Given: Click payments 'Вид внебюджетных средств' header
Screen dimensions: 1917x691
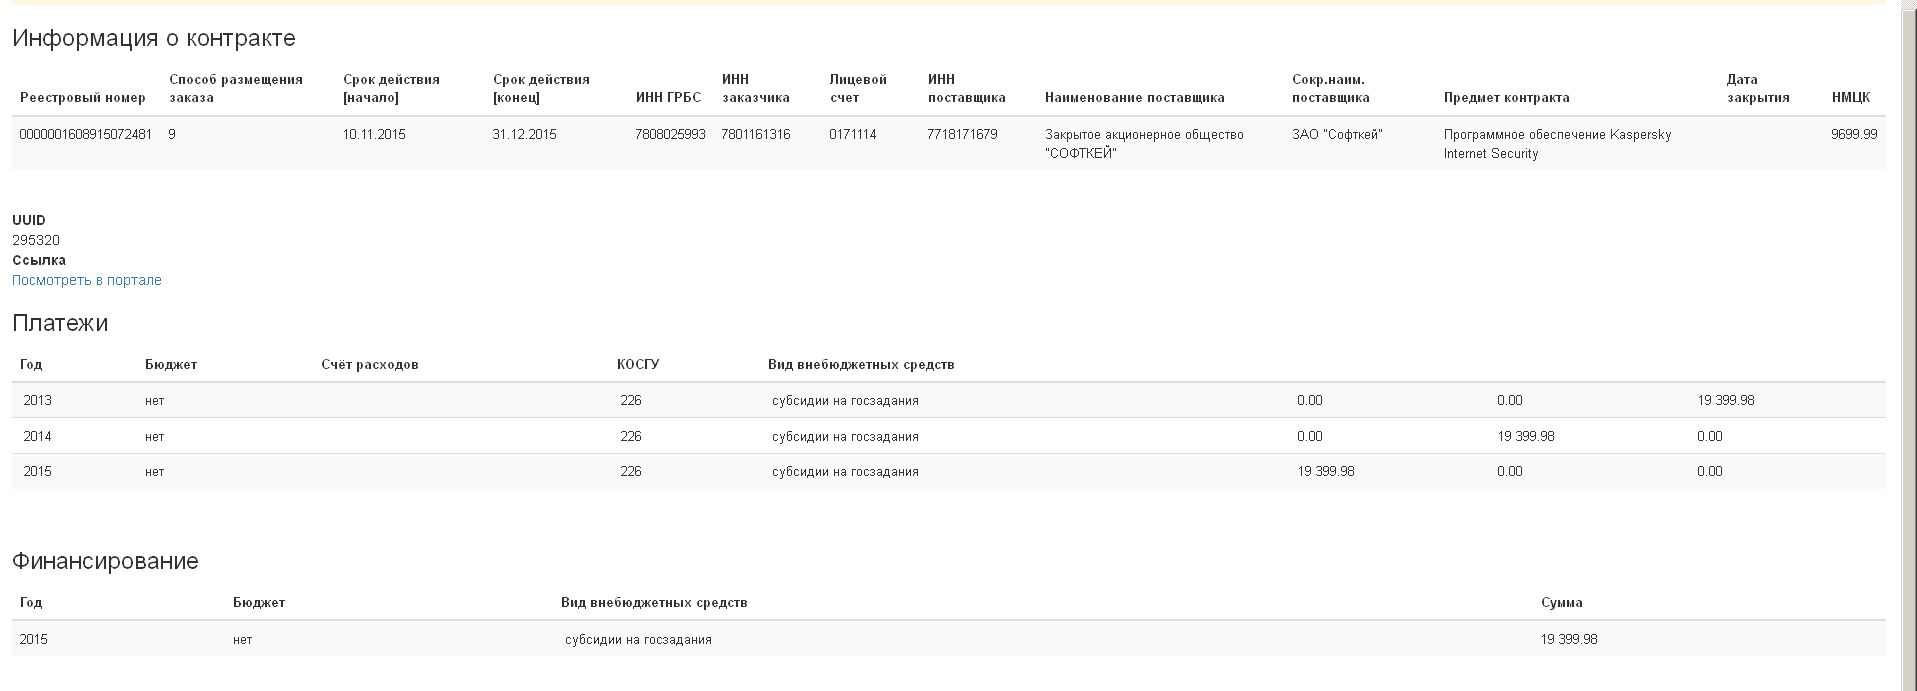Looking at the screenshot, I should 861,364.
